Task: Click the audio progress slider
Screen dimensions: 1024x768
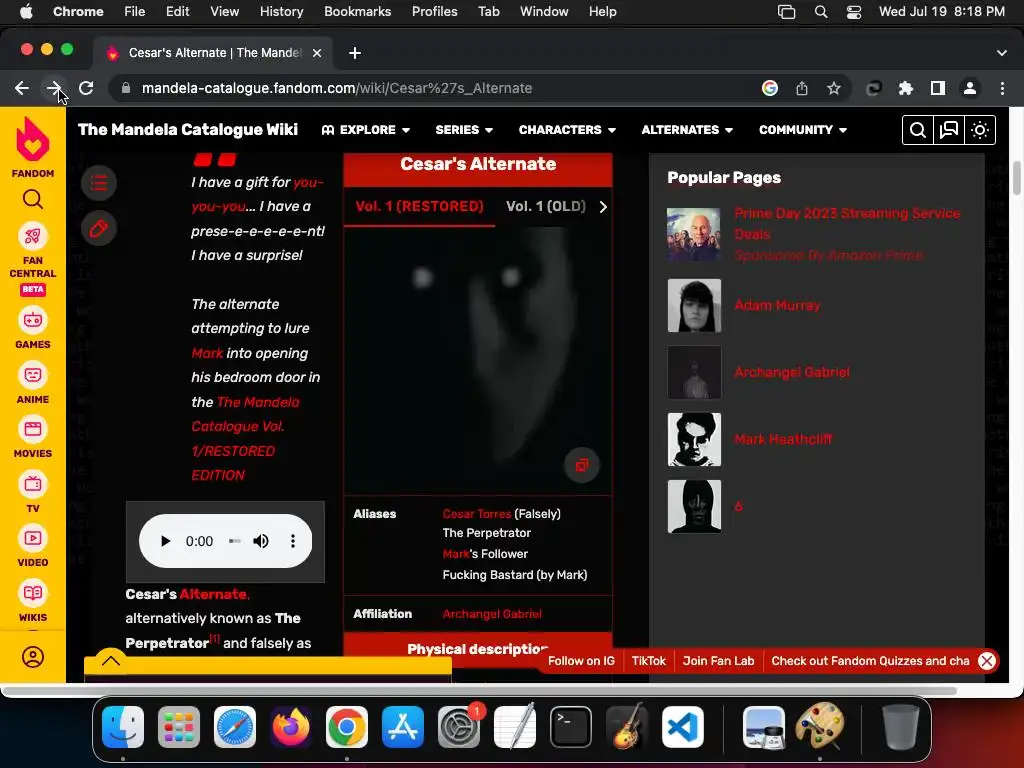Action: point(234,541)
